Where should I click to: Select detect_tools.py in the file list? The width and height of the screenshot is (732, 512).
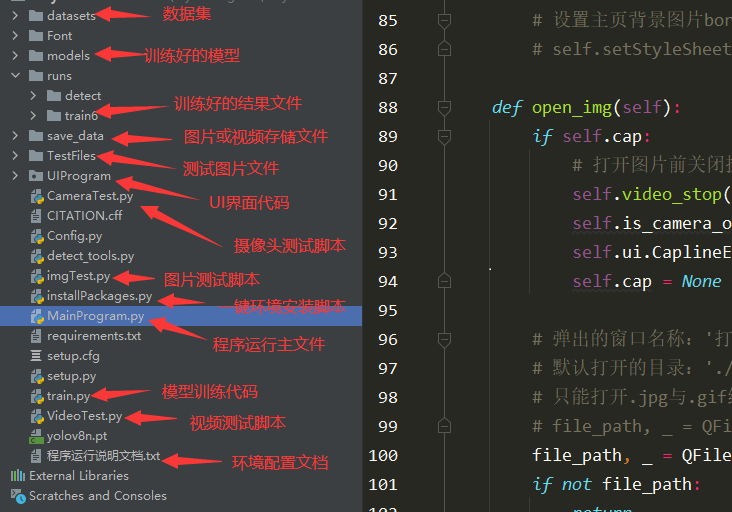click(90, 256)
